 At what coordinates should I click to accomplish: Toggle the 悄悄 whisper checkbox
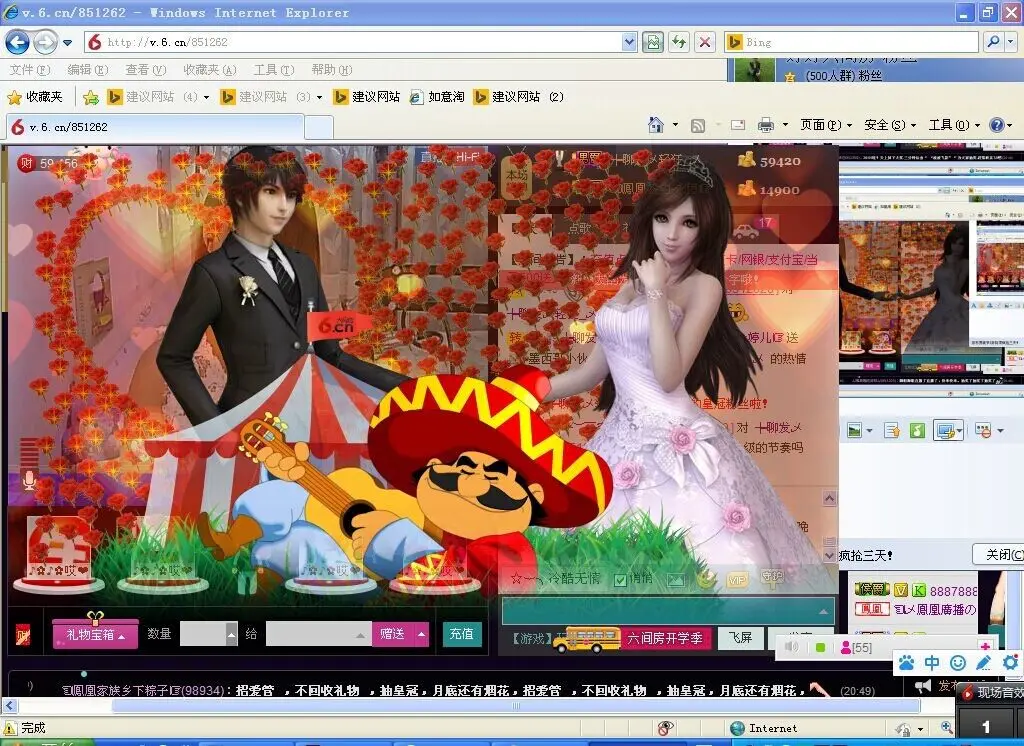[x=620, y=580]
